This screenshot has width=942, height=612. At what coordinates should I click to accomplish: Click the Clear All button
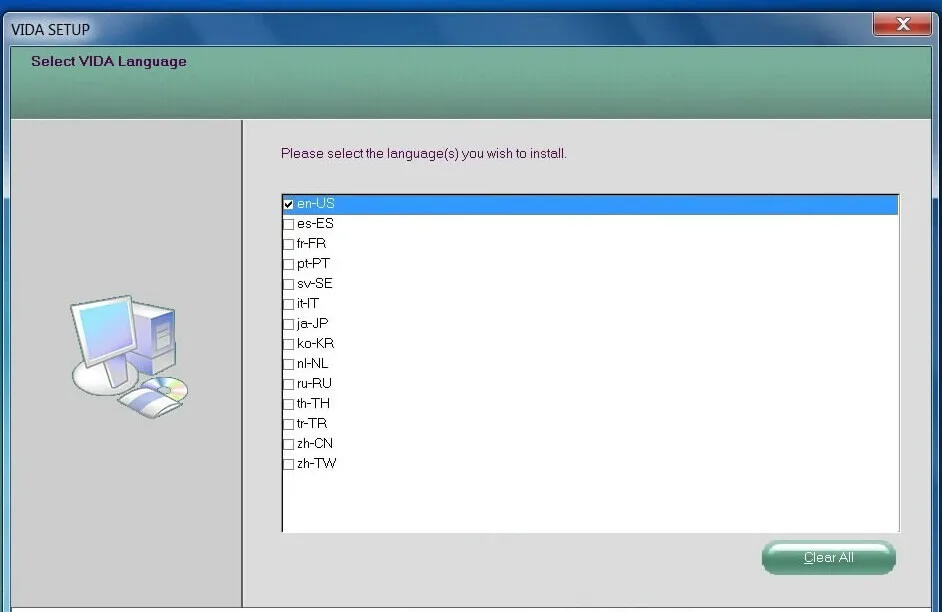[828, 557]
